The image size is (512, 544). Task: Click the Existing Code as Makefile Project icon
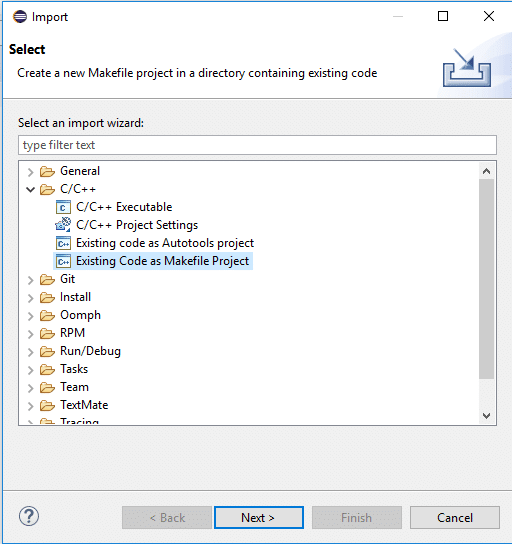tap(63, 261)
